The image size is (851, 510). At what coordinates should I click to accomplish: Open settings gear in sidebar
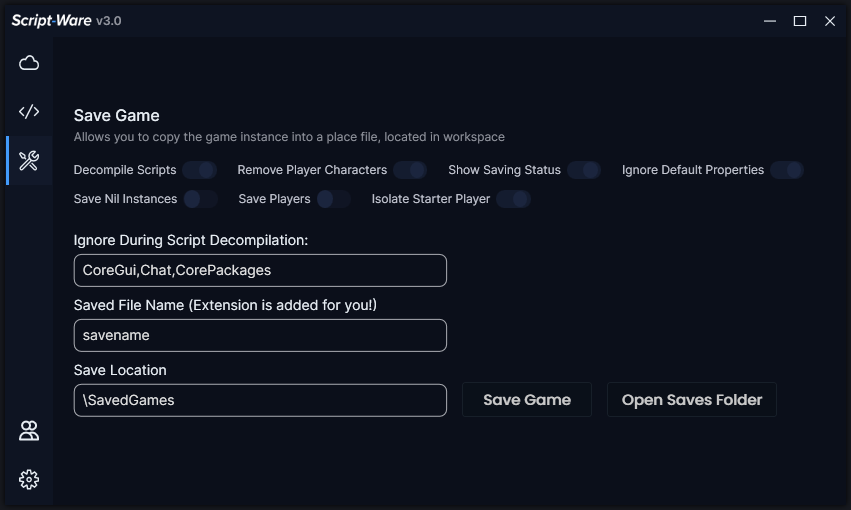point(29,480)
